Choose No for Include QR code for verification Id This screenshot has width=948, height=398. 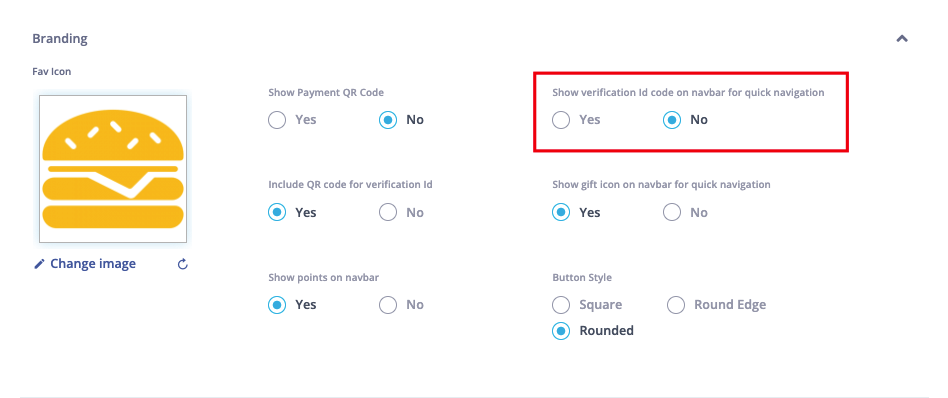pos(388,212)
